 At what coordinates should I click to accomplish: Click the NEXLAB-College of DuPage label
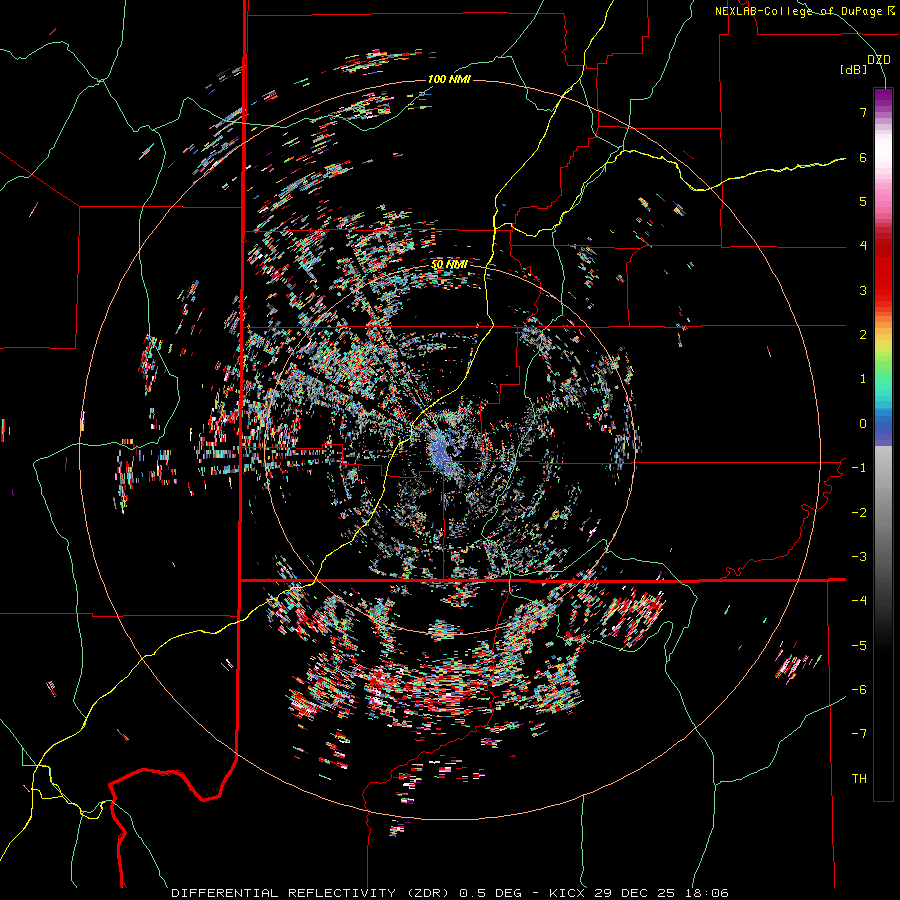coord(804,11)
